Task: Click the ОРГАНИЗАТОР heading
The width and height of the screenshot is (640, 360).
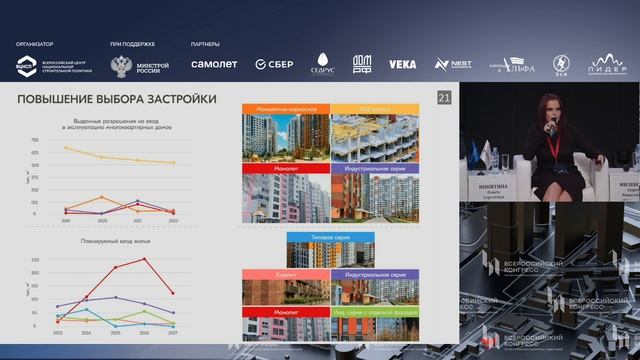Action: tap(35, 44)
